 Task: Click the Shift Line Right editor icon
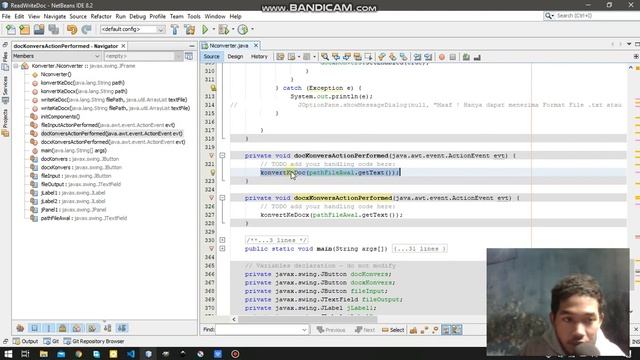pos(428,57)
